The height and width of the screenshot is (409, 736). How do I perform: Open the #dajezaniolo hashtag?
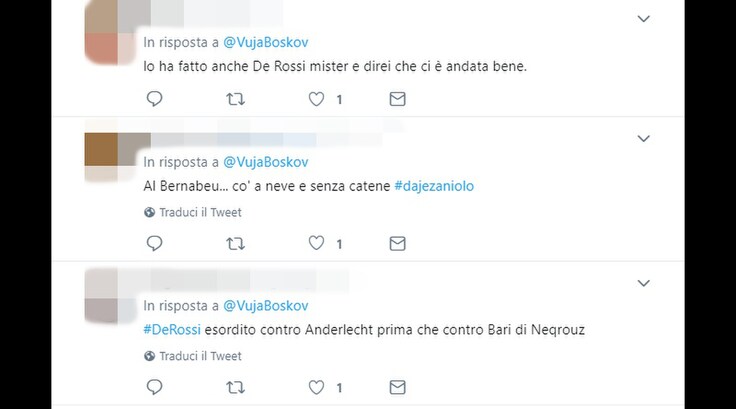434,186
